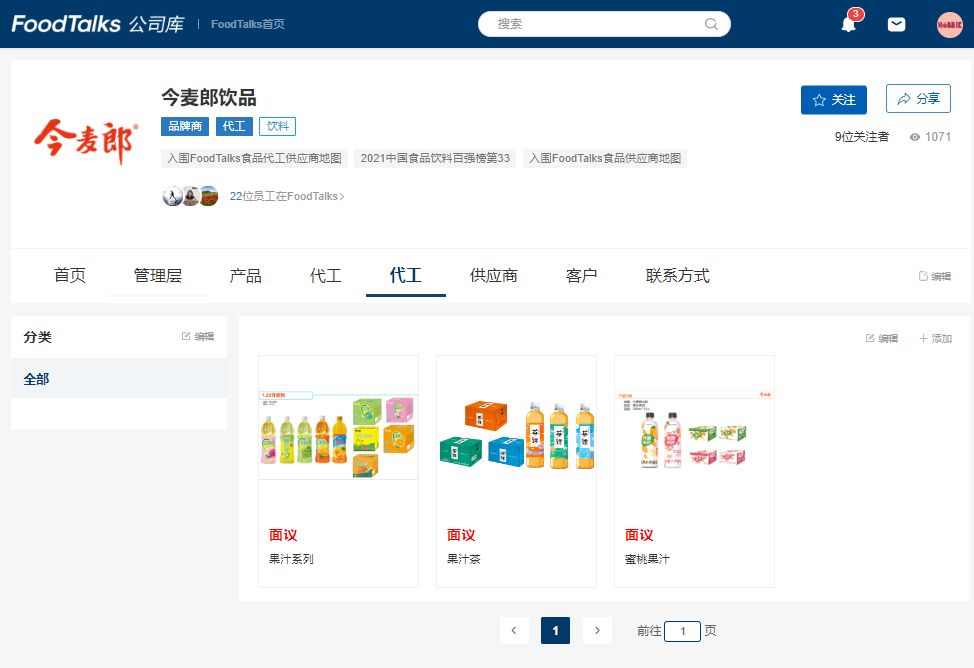Switch to the 联系方式 tab
Image resolution: width=974 pixels, height=668 pixels.
coord(678,275)
